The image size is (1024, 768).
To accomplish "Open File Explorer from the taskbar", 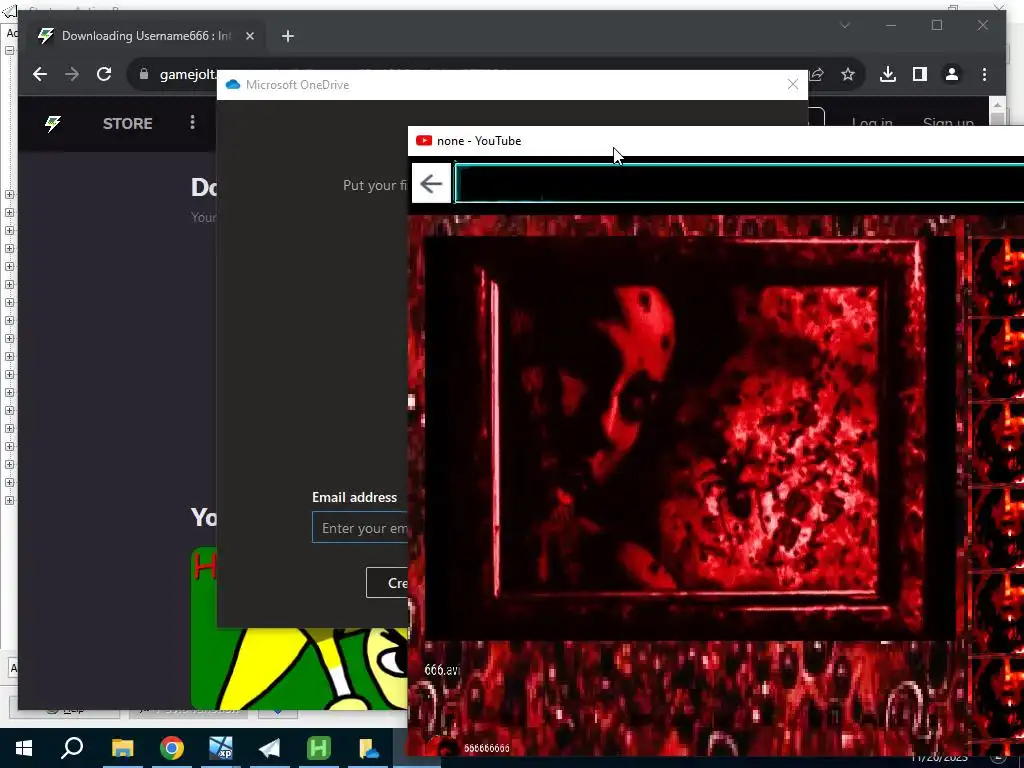I will (x=122, y=748).
